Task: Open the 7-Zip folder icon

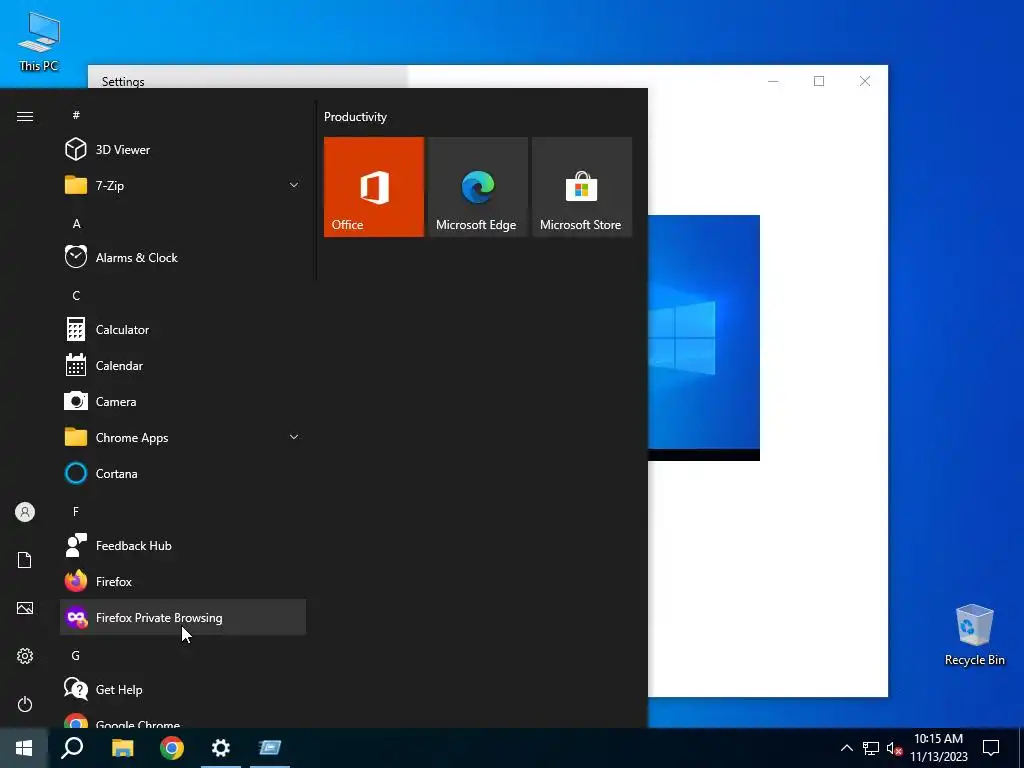Action: click(x=76, y=185)
